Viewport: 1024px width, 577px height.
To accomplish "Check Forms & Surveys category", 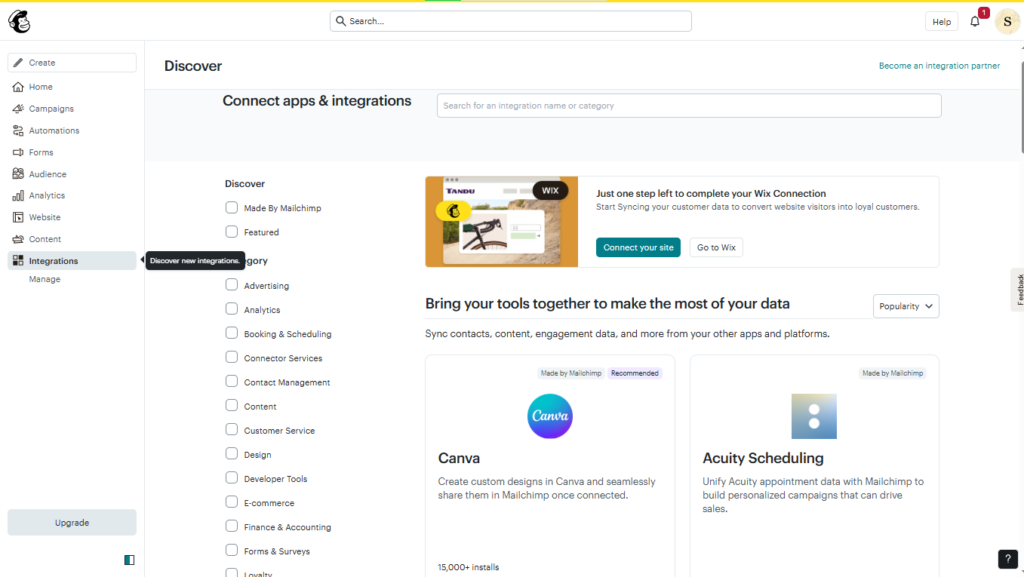I will click(x=232, y=551).
